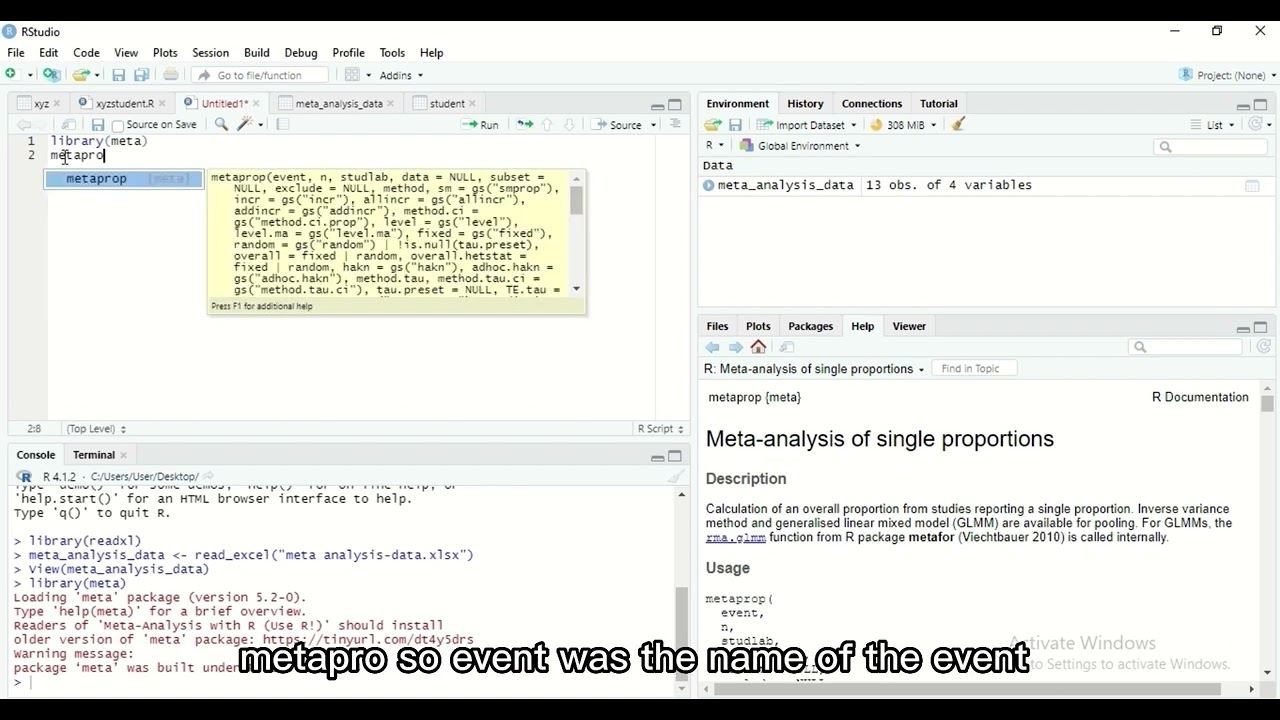
Task: Switch to the meta_analysis_data tab
Action: pyautogui.click(x=338, y=104)
